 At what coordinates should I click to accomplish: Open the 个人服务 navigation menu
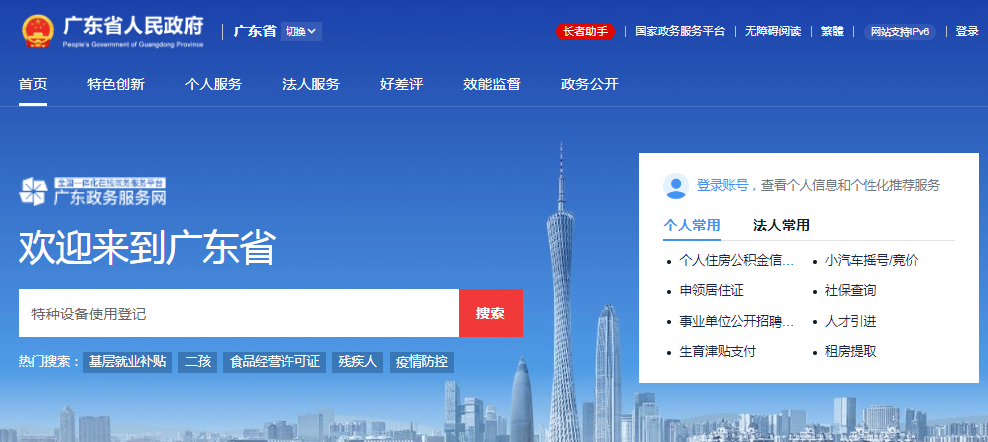(x=213, y=84)
